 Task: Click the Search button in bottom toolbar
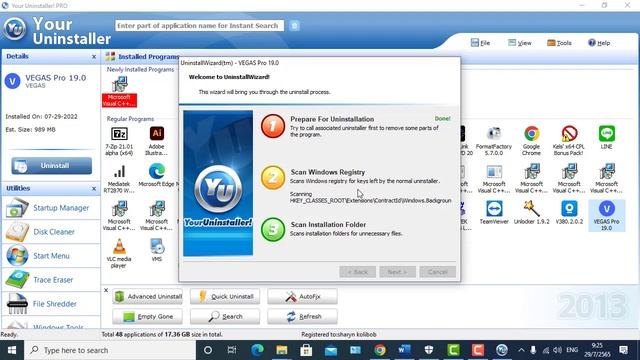[x=225, y=316]
